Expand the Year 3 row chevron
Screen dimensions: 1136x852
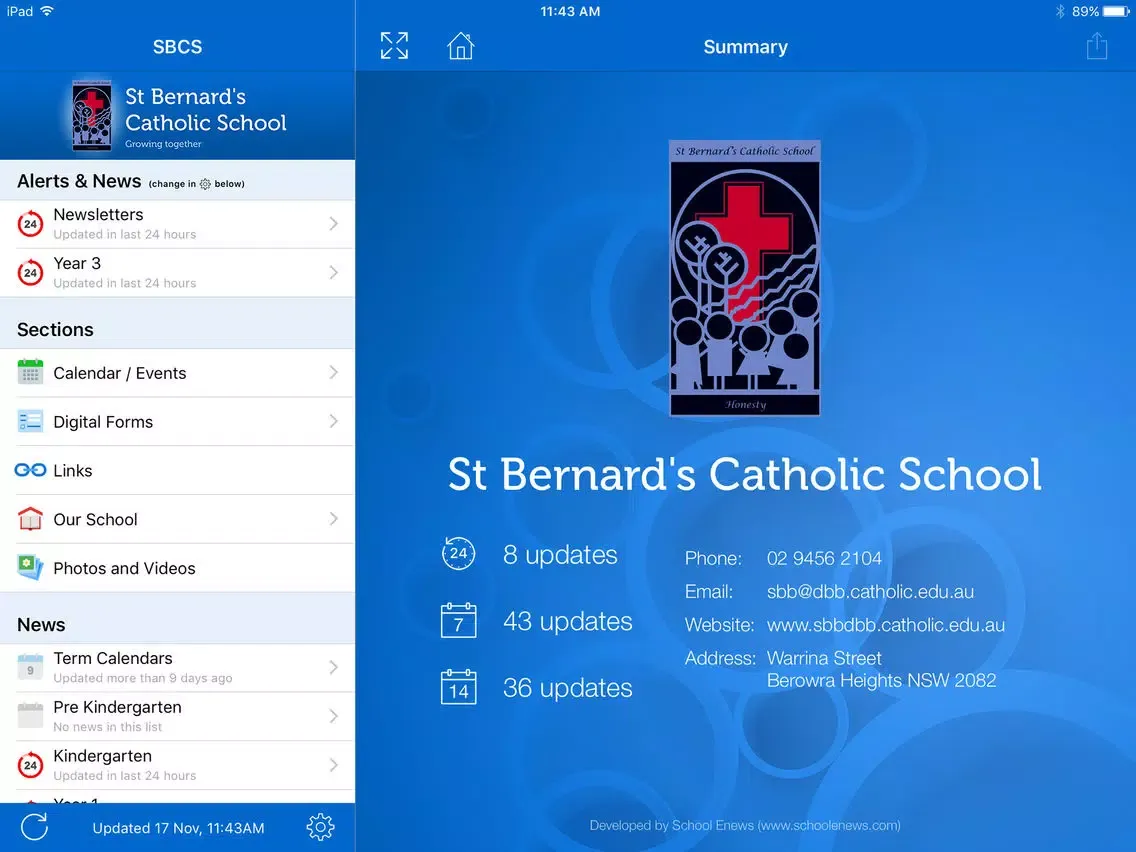[333, 272]
